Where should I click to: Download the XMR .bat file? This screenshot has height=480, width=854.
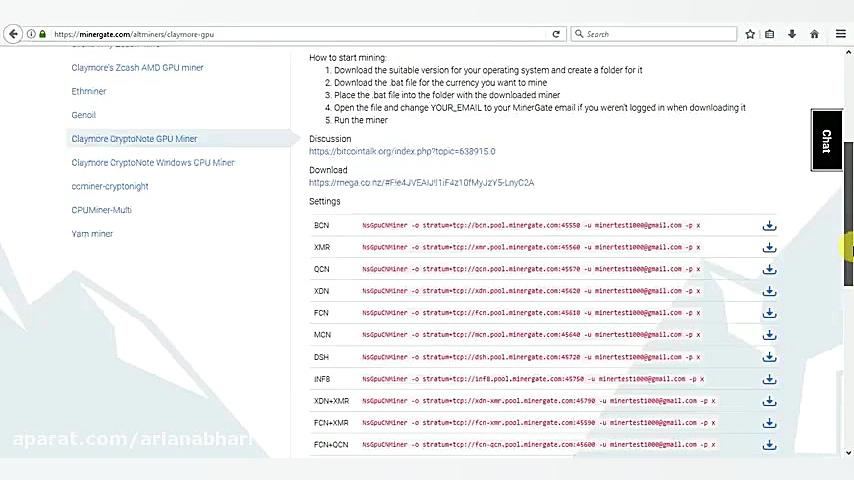click(x=769, y=247)
